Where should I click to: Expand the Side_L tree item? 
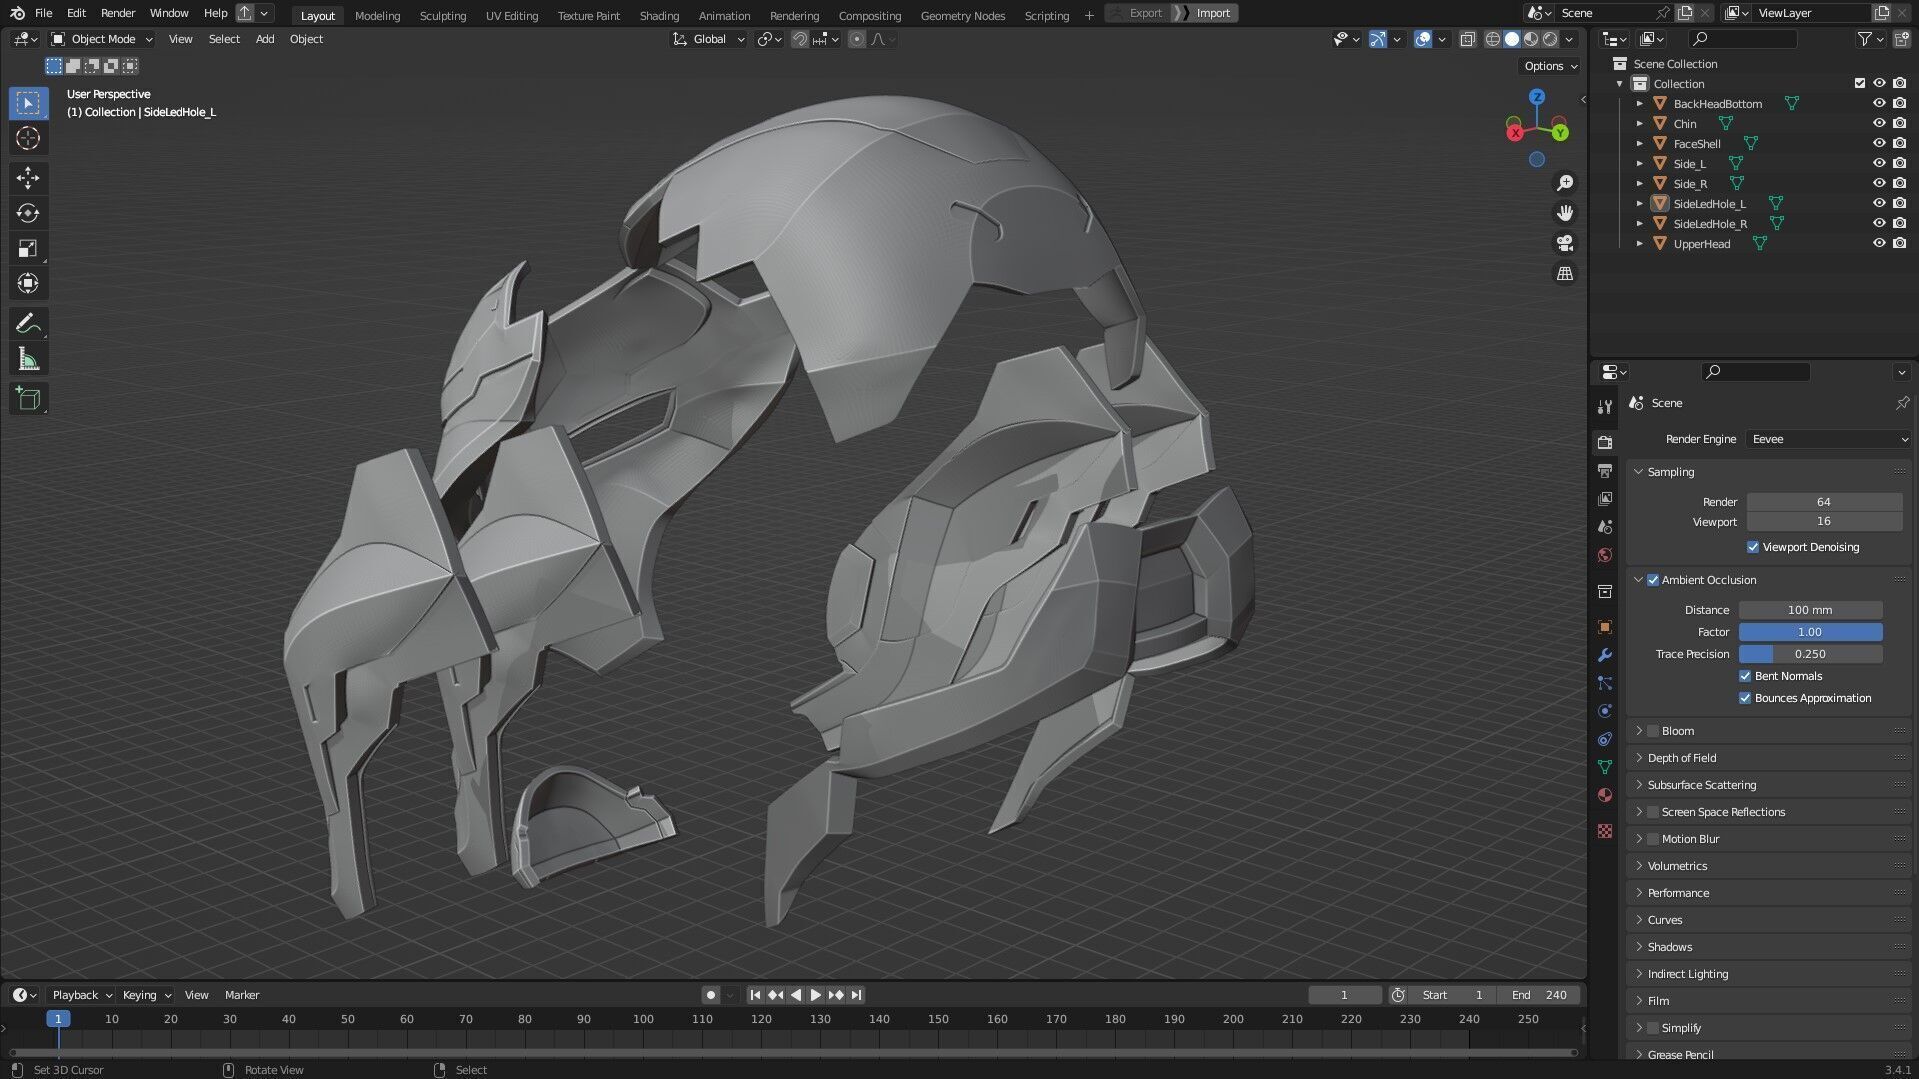pos(1639,163)
